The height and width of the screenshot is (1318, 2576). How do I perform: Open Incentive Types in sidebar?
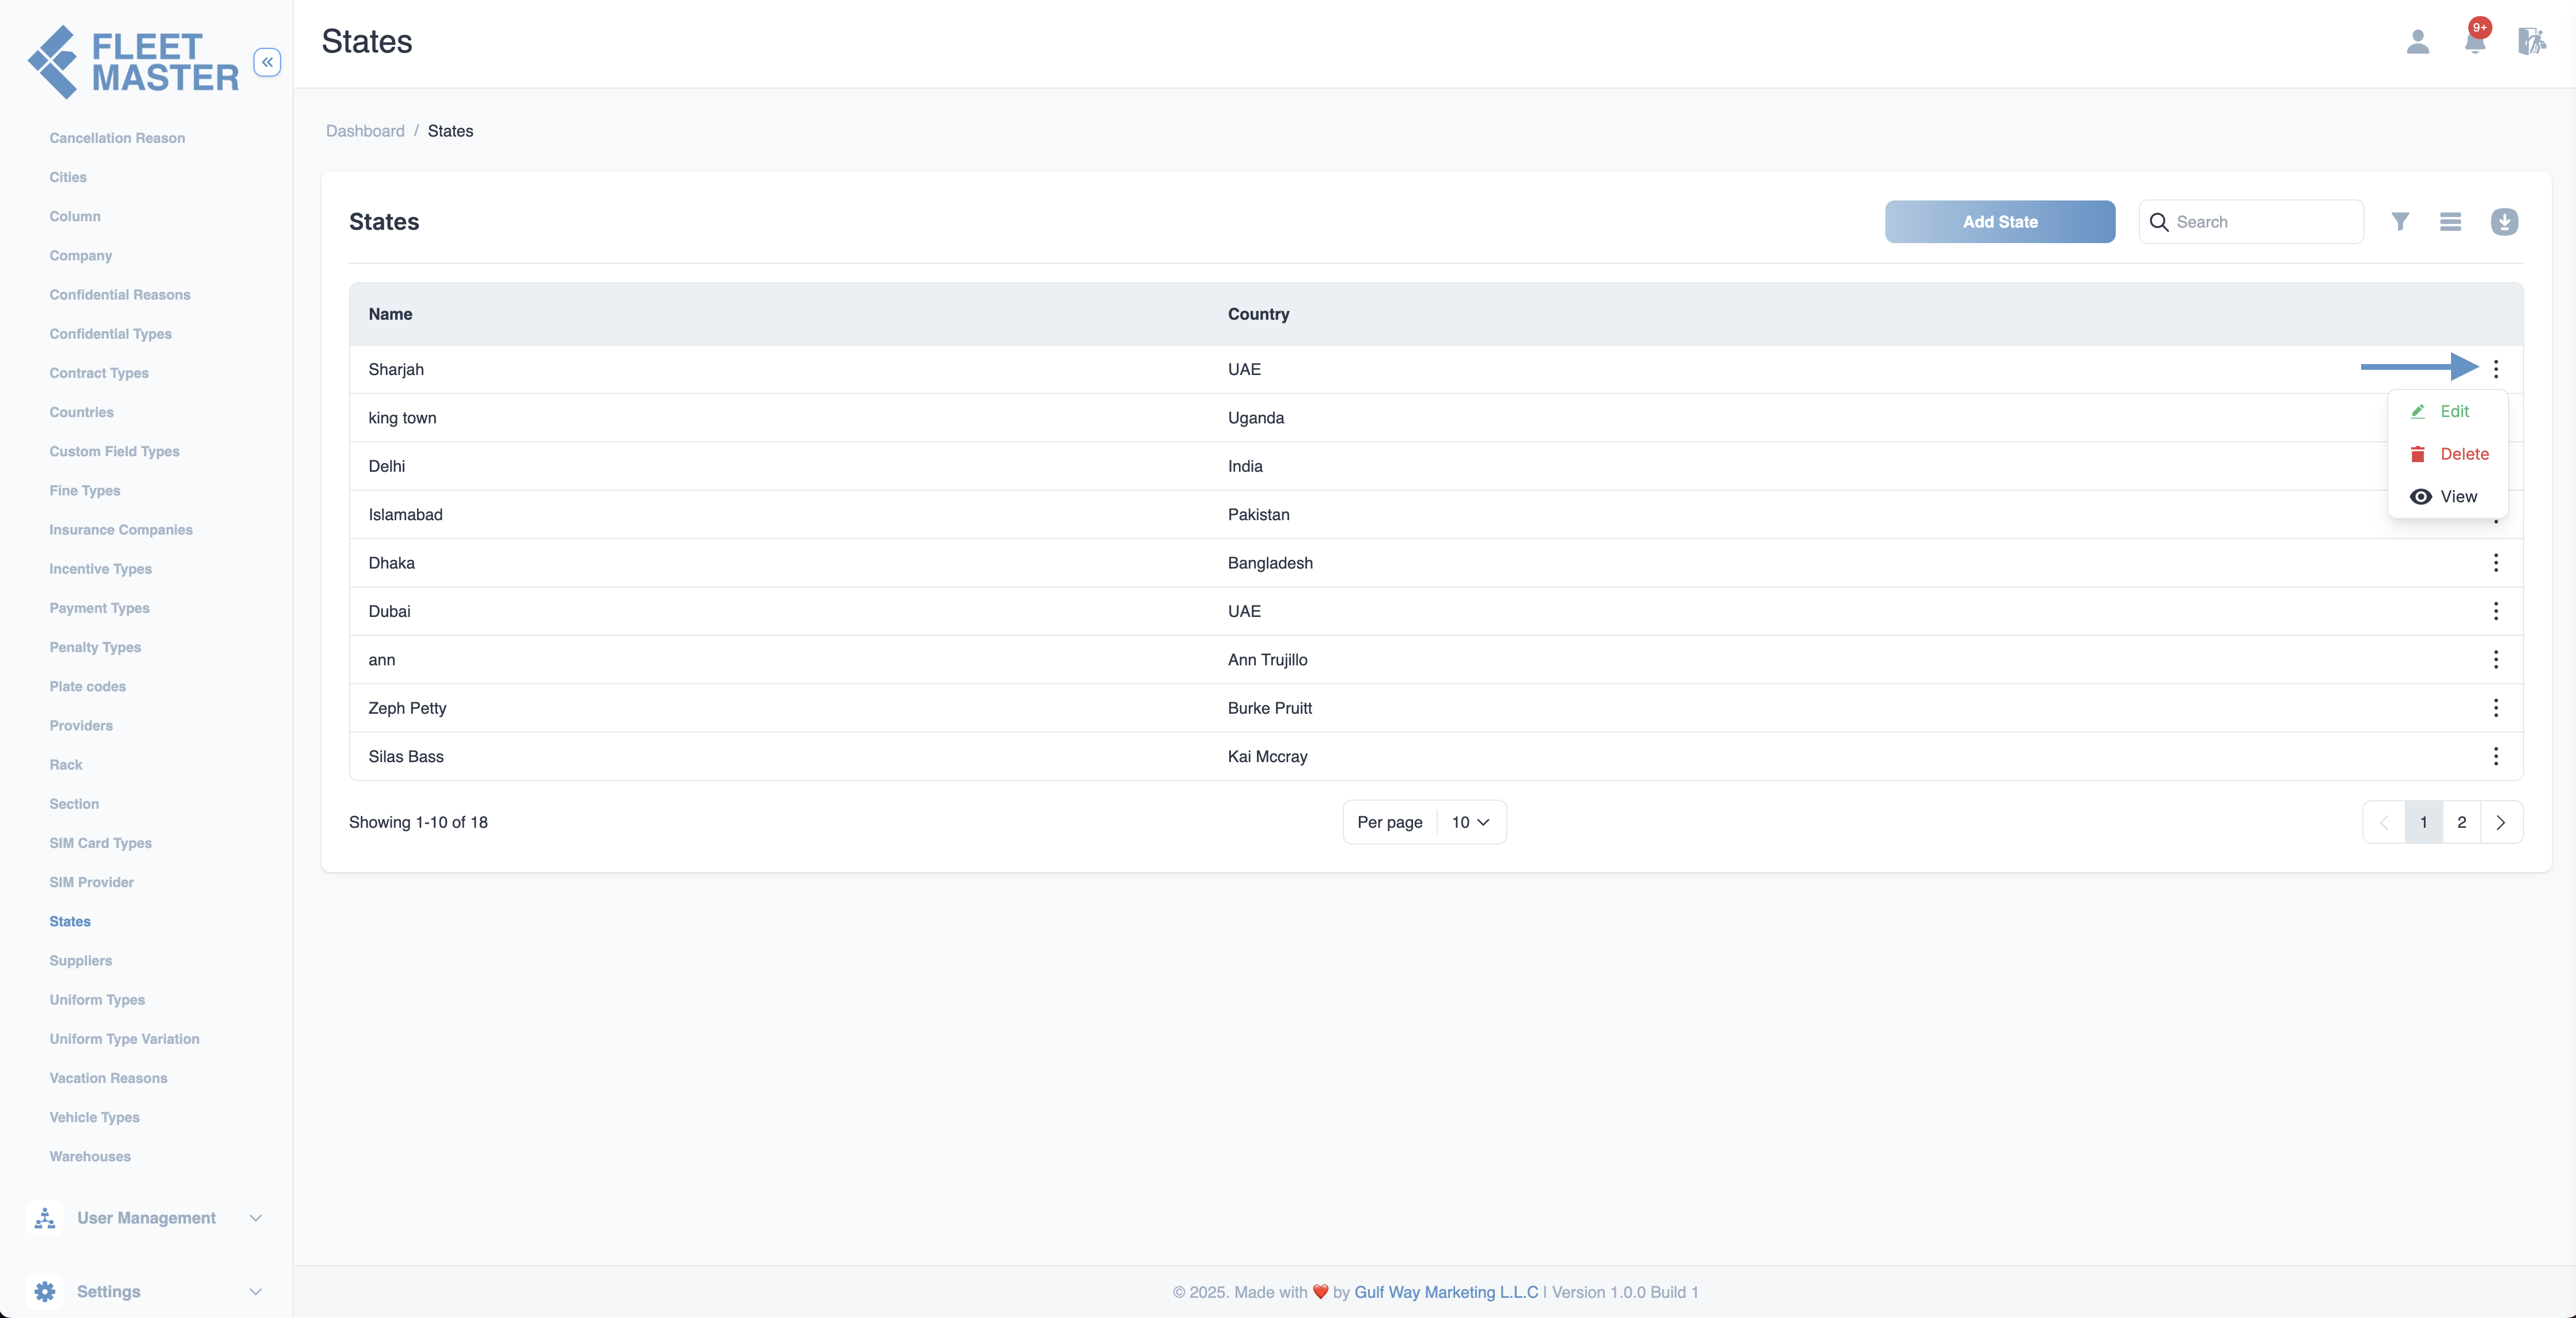pyautogui.click(x=101, y=569)
